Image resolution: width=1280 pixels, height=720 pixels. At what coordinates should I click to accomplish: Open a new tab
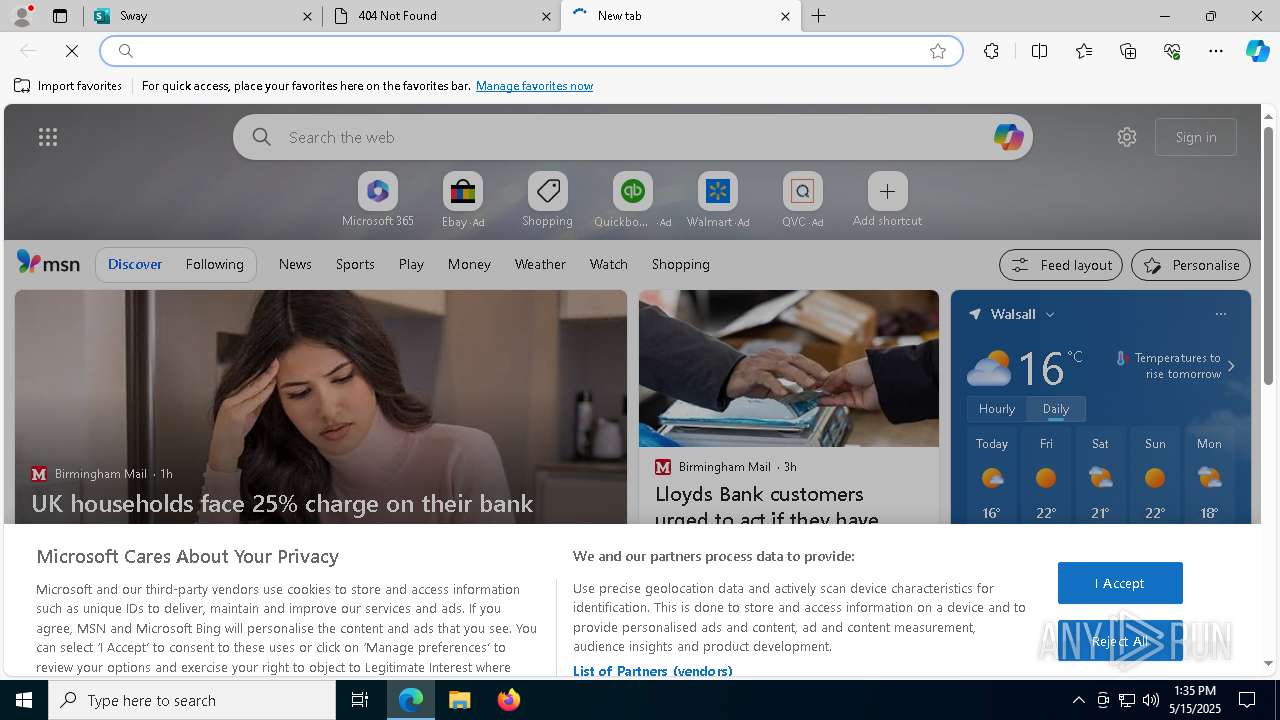click(819, 16)
